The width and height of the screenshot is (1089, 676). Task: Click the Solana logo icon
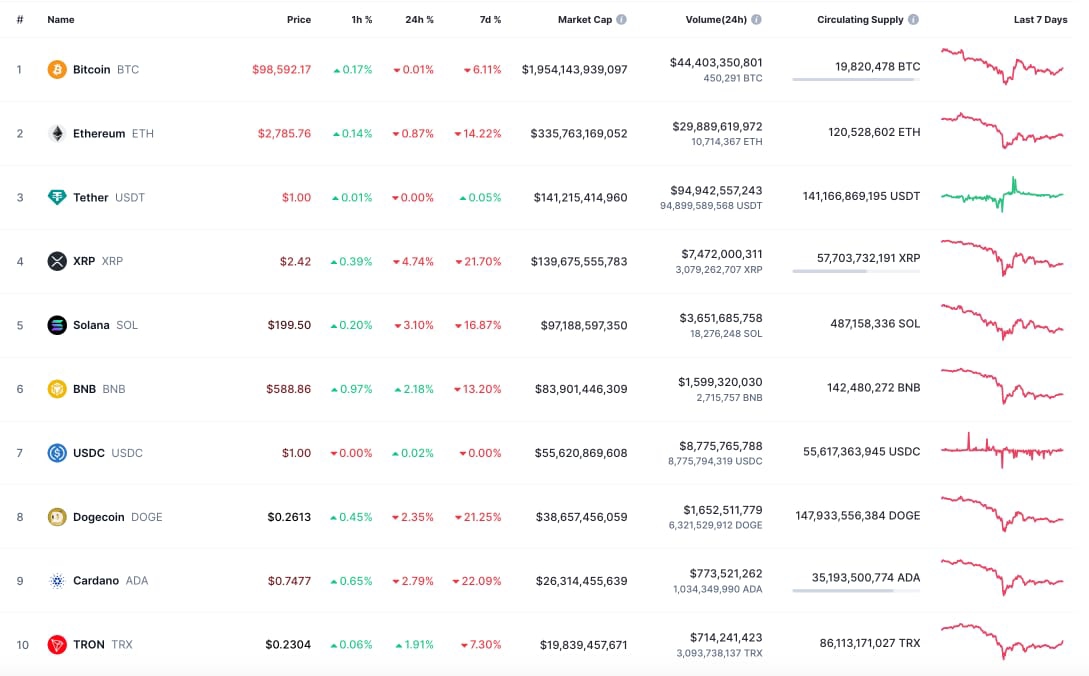pos(57,325)
